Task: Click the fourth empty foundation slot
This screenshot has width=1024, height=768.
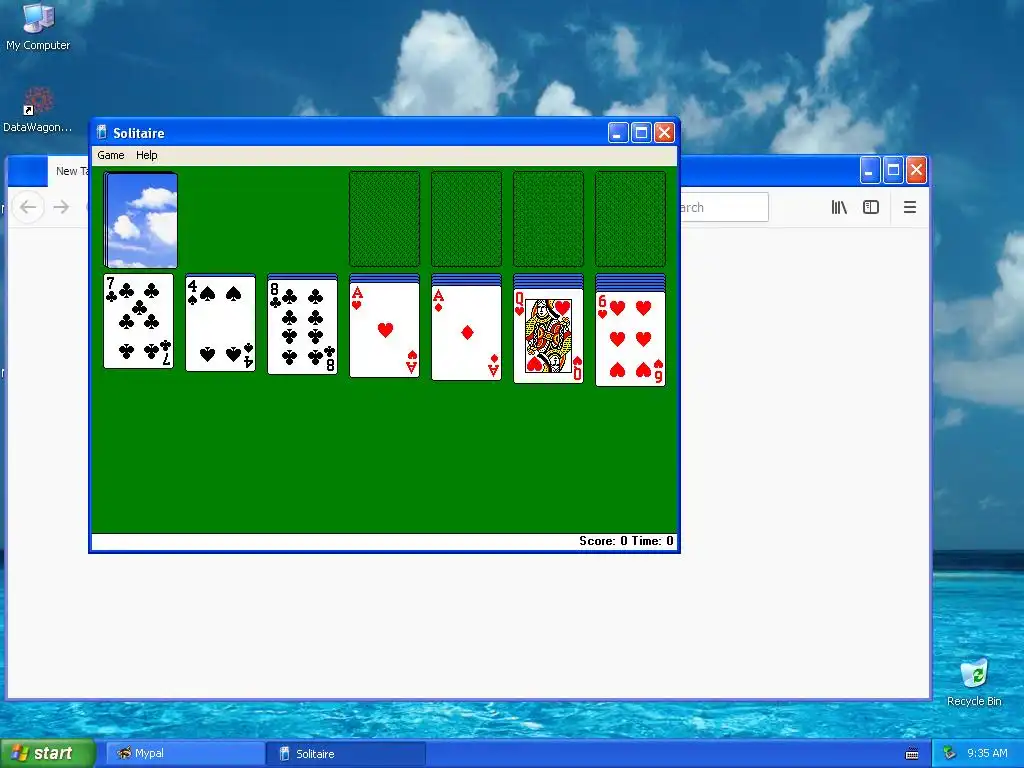Action: point(631,219)
